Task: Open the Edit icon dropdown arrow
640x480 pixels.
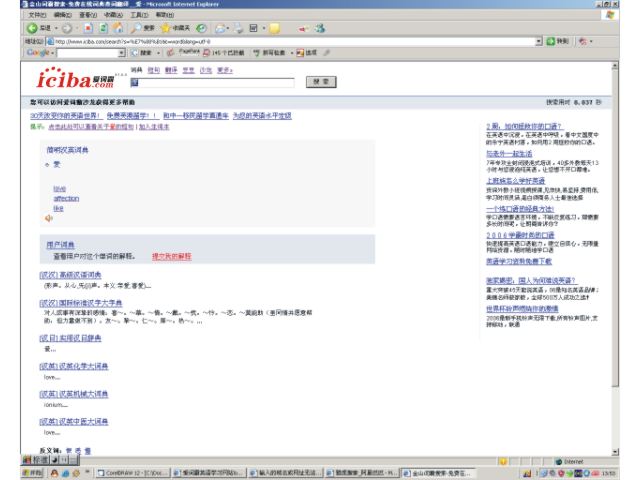Action: pyautogui.click(x=264, y=28)
